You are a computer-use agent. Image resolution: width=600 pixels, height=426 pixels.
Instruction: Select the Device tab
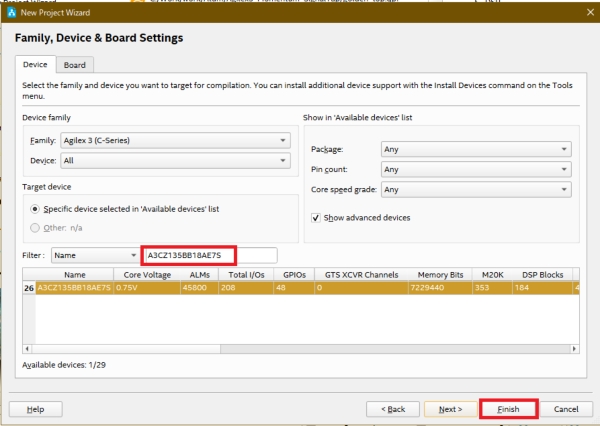[x=35, y=65]
